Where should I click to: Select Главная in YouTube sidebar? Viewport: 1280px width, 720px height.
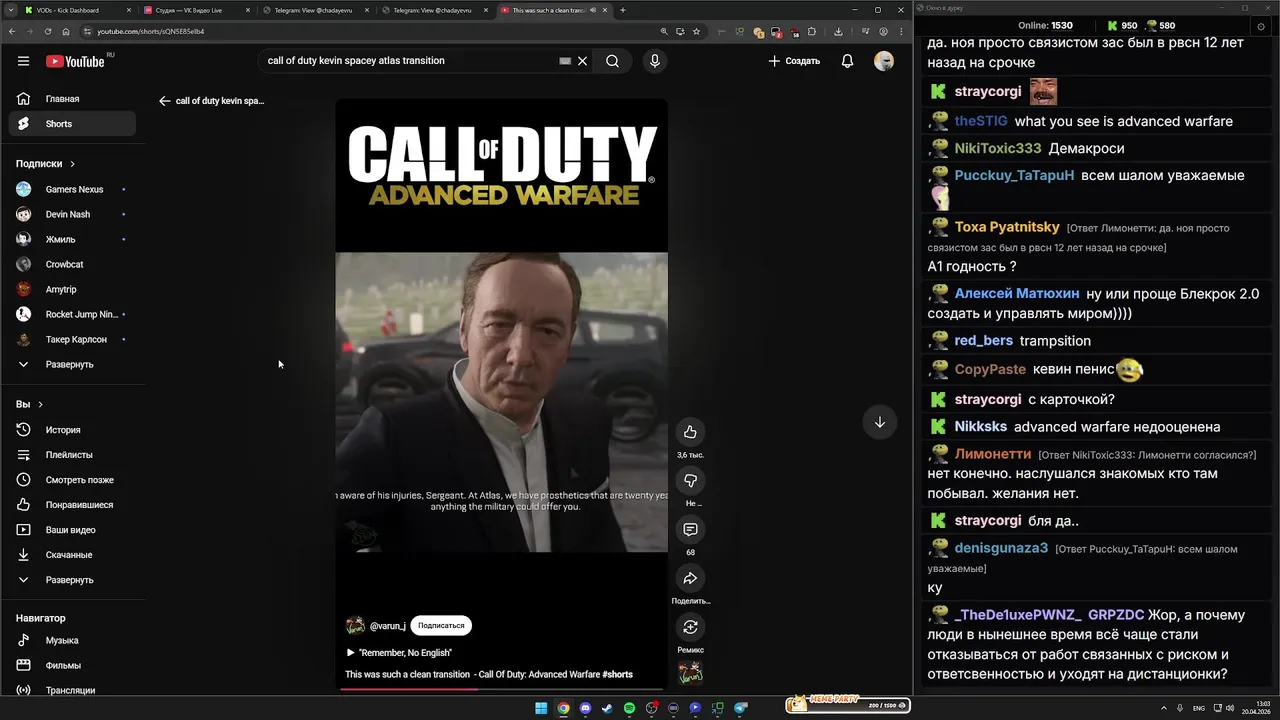(x=72, y=99)
